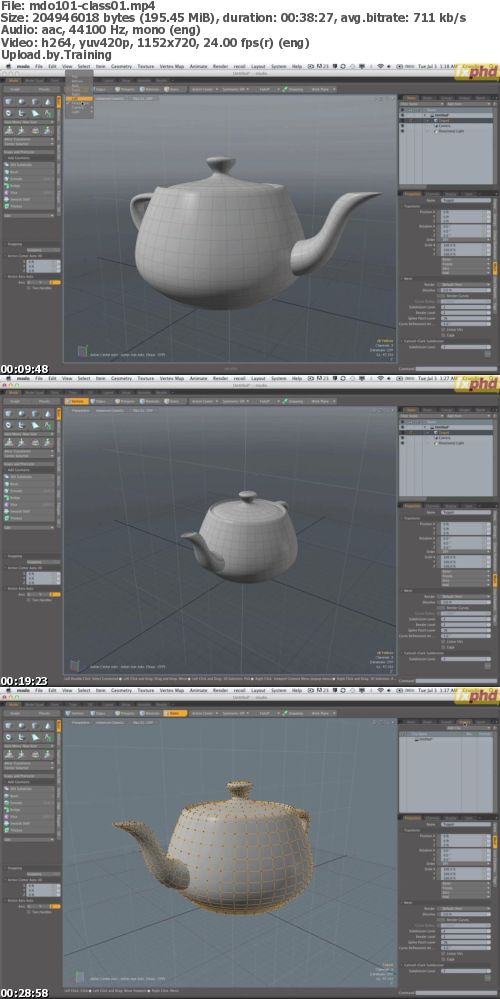Collapse the Untitled scene in 00:09:48 frame item list

click(x=425, y=115)
